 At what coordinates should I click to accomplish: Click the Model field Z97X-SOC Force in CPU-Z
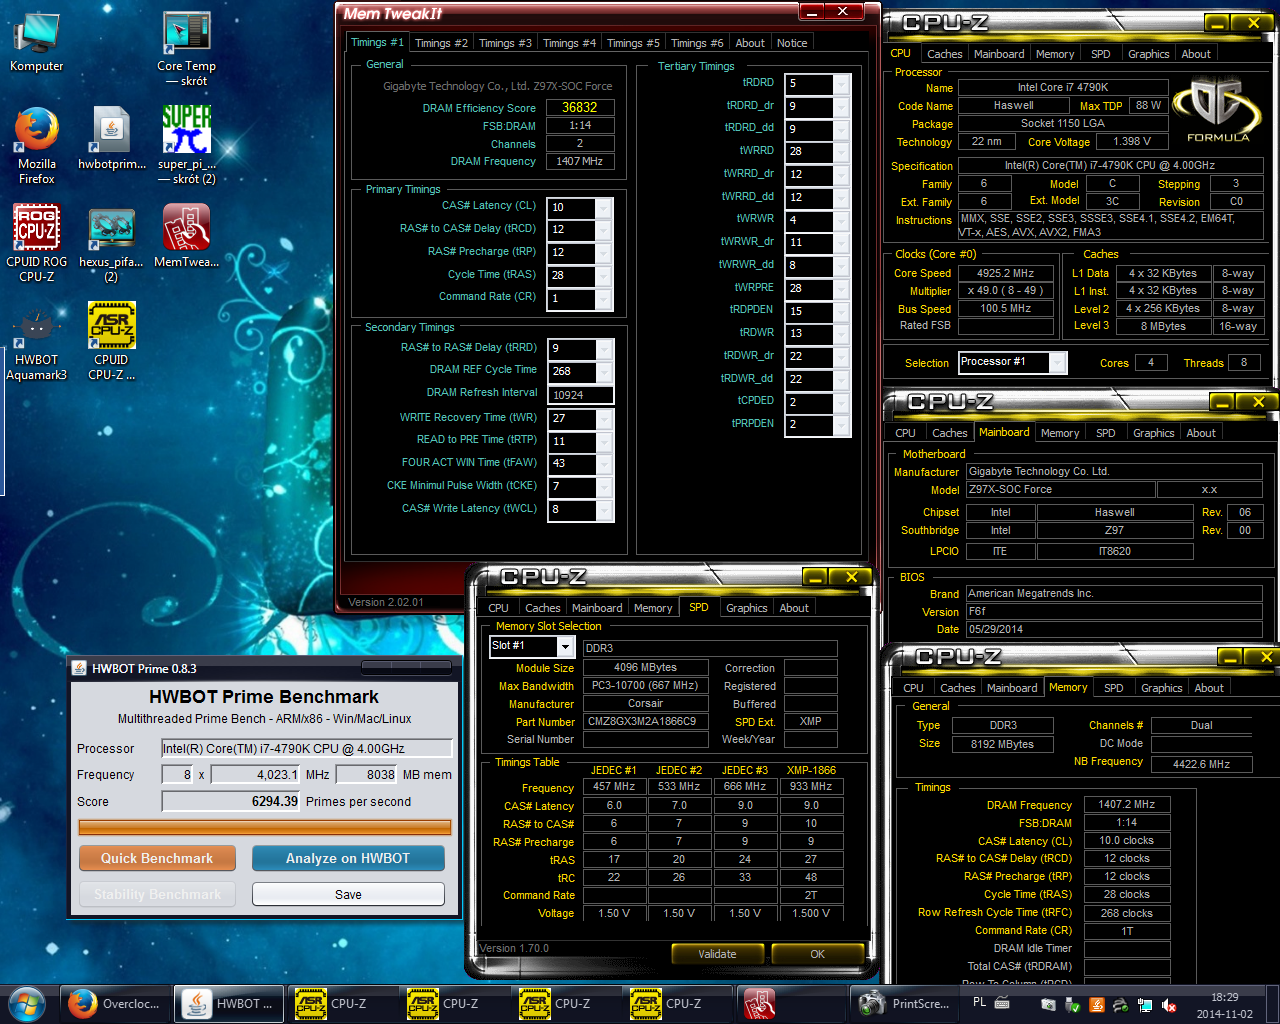[x=1059, y=489]
